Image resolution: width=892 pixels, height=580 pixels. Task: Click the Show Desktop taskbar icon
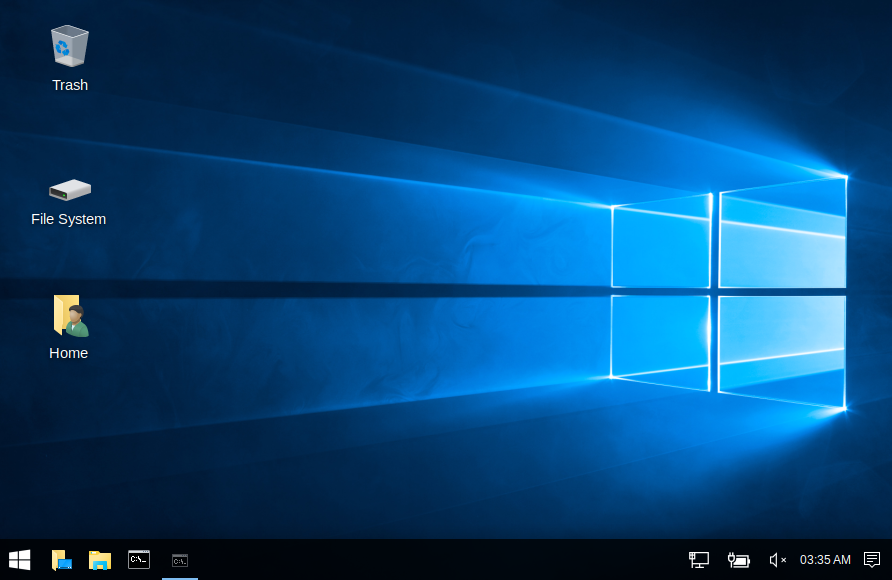click(62, 560)
